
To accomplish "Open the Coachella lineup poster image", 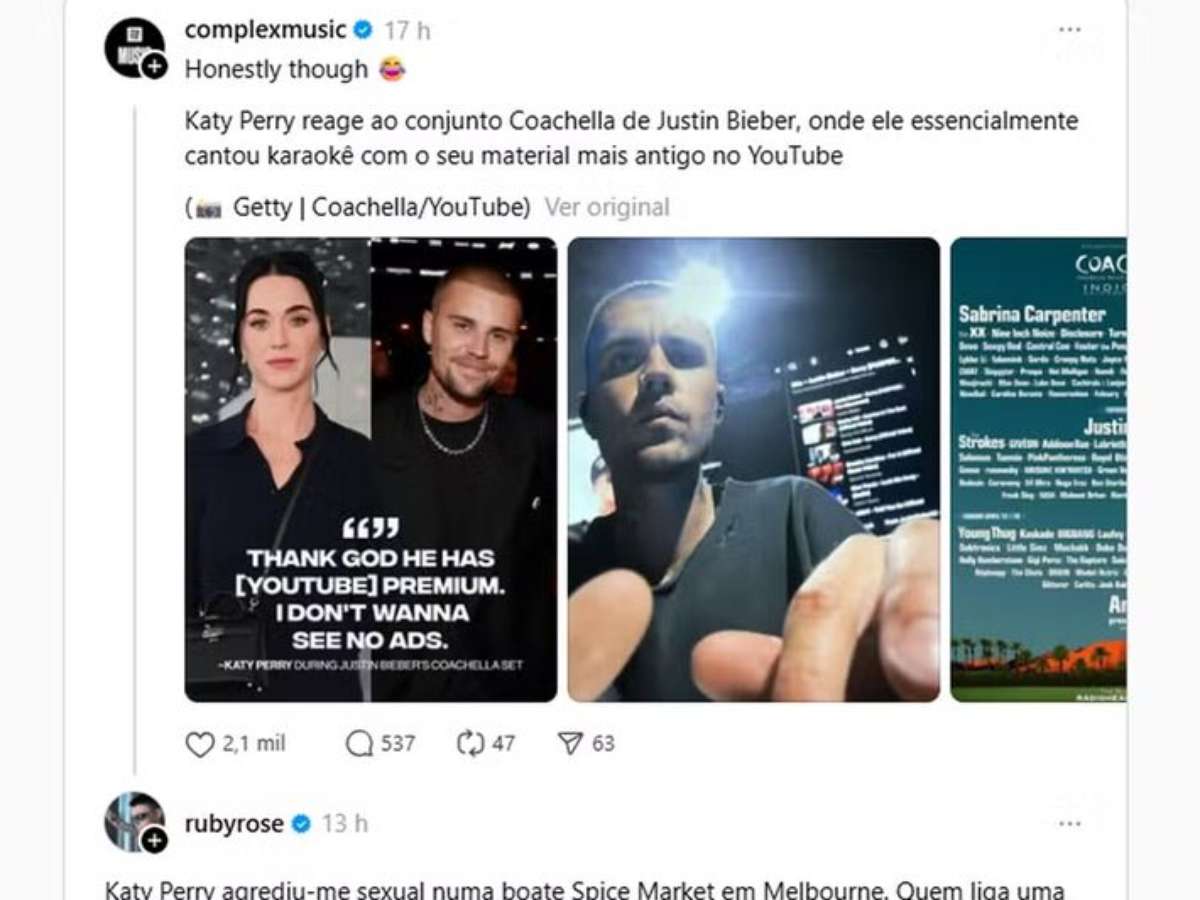I will coord(1038,469).
